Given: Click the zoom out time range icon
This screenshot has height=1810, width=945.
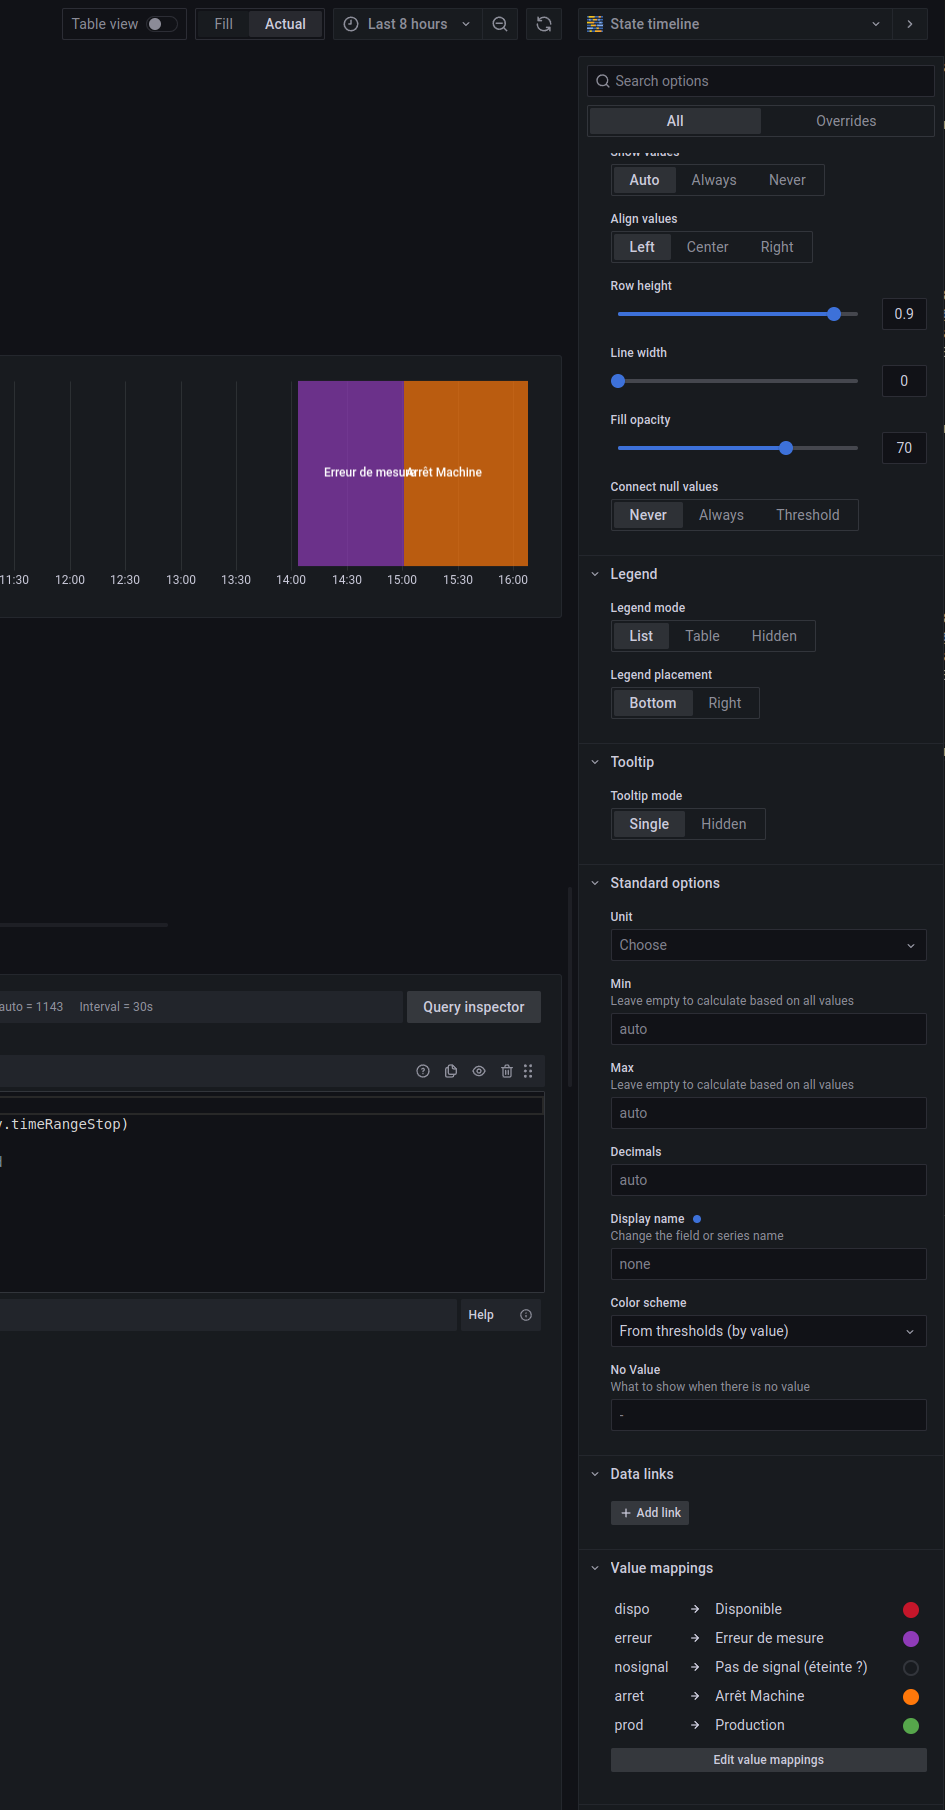Looking at the screenshot, I should [x=500, y=24].
